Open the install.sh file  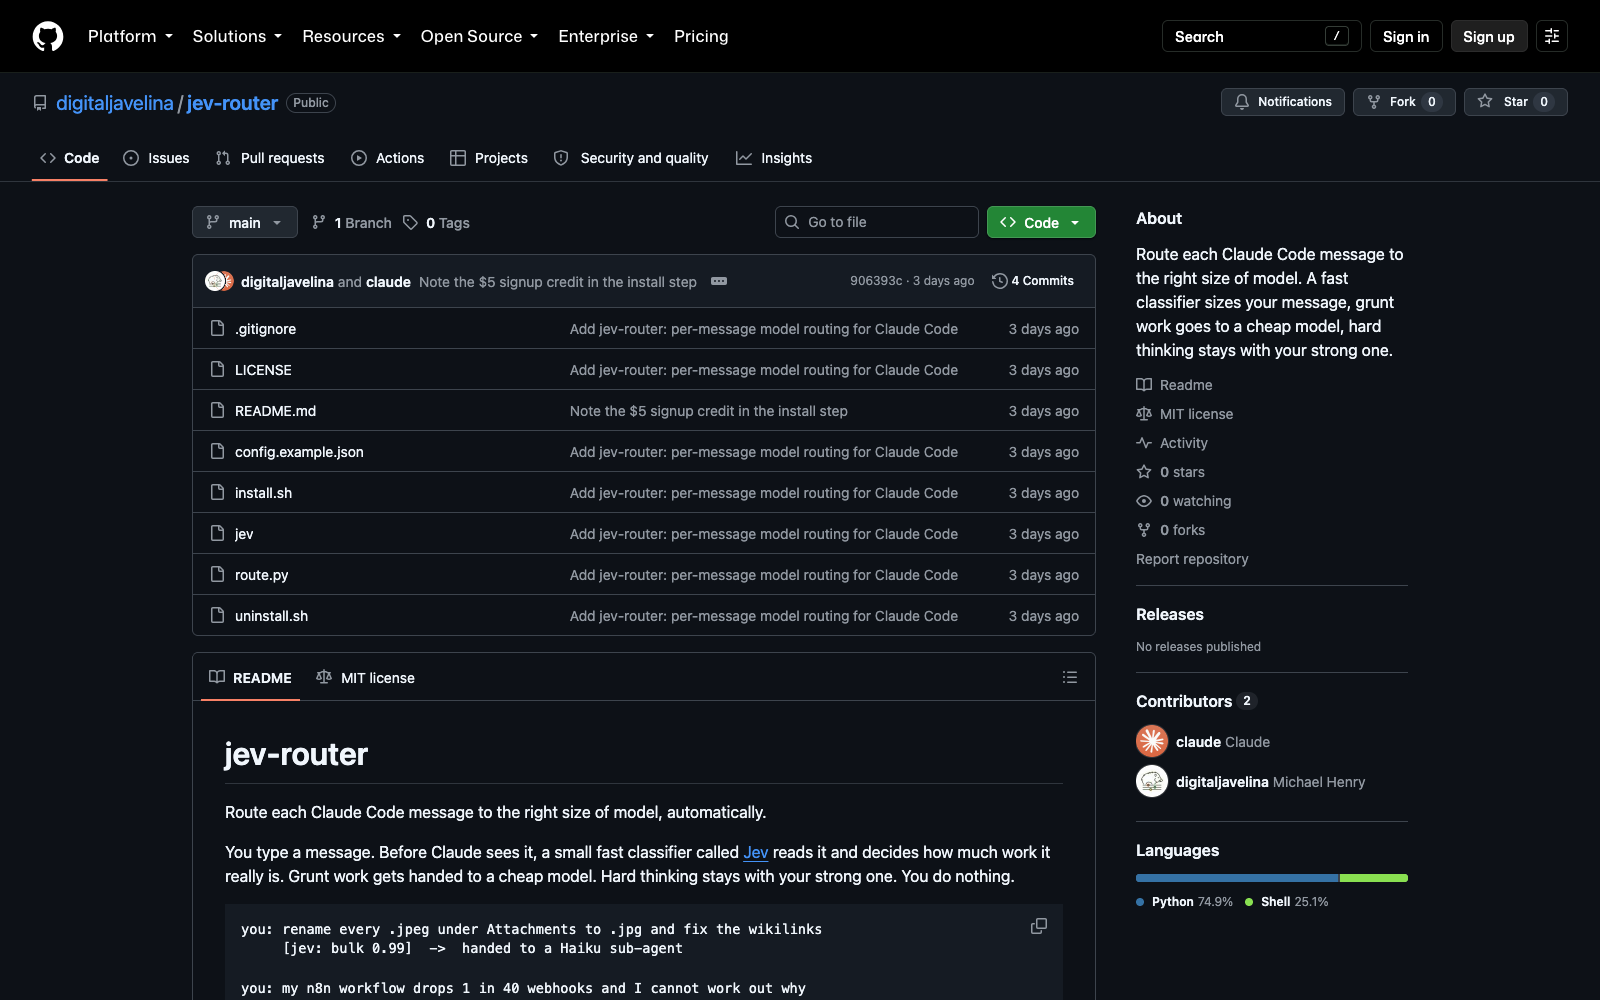[263, 493]
